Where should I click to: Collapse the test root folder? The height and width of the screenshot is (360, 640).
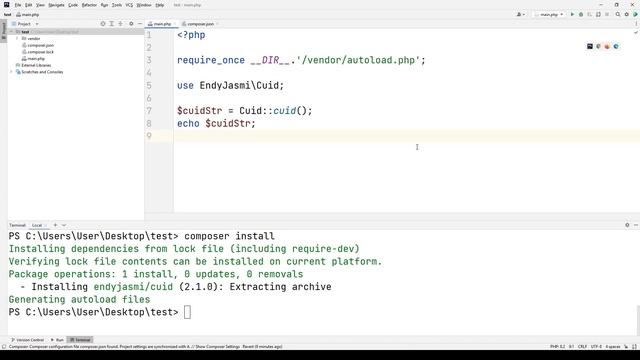point(12,32)
